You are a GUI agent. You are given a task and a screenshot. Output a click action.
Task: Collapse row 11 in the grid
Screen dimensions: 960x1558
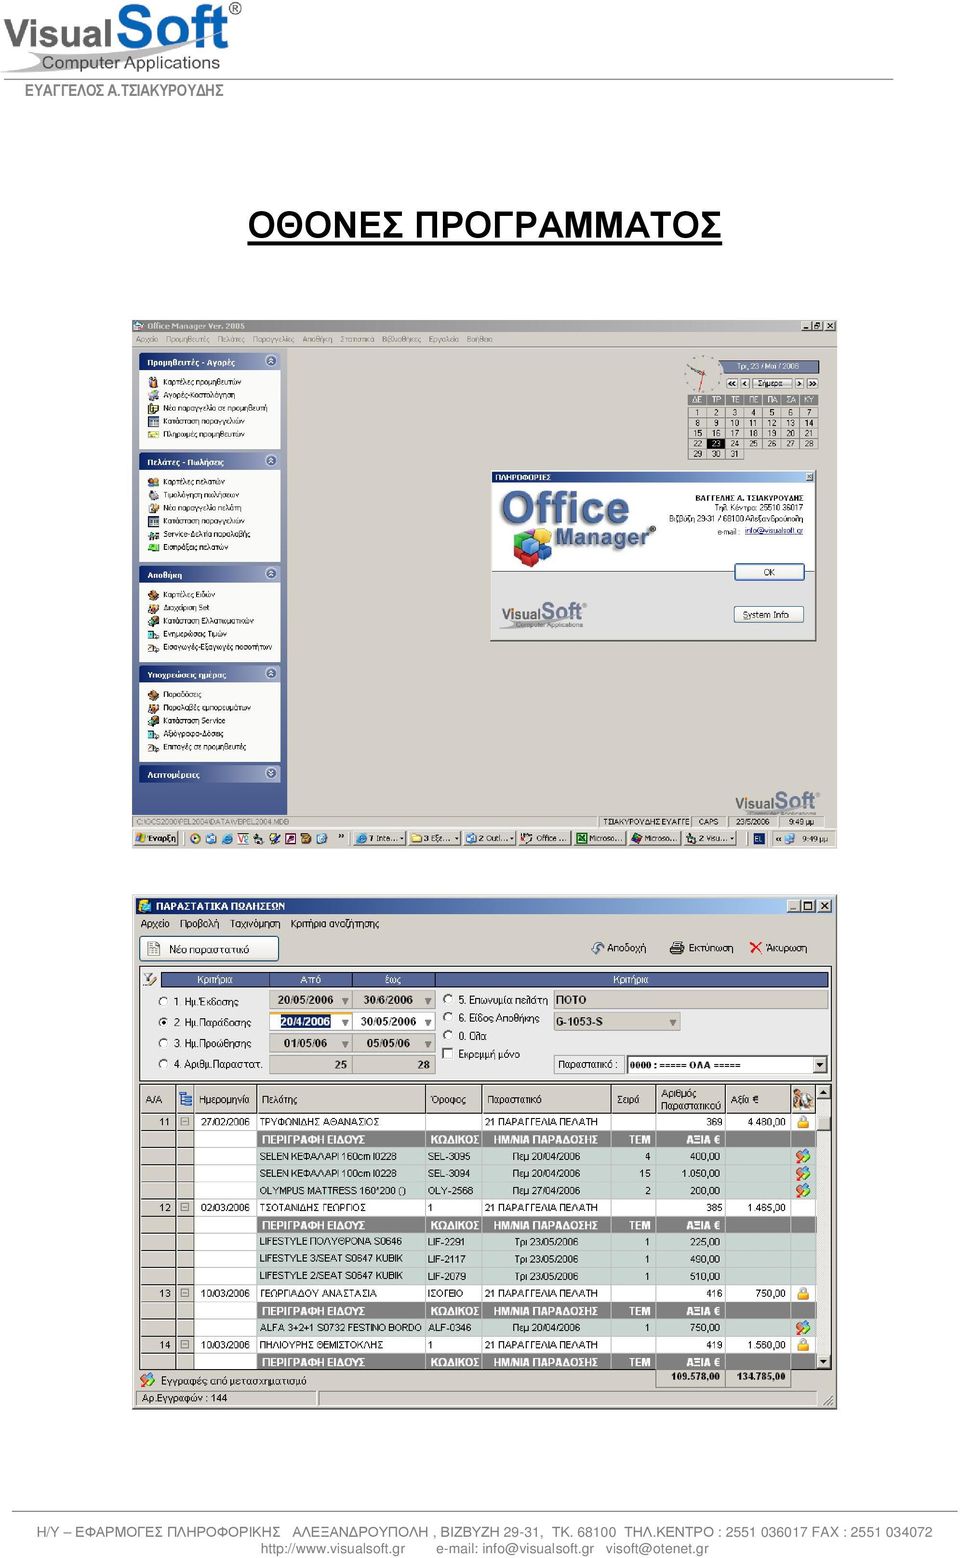(185, 1122)
